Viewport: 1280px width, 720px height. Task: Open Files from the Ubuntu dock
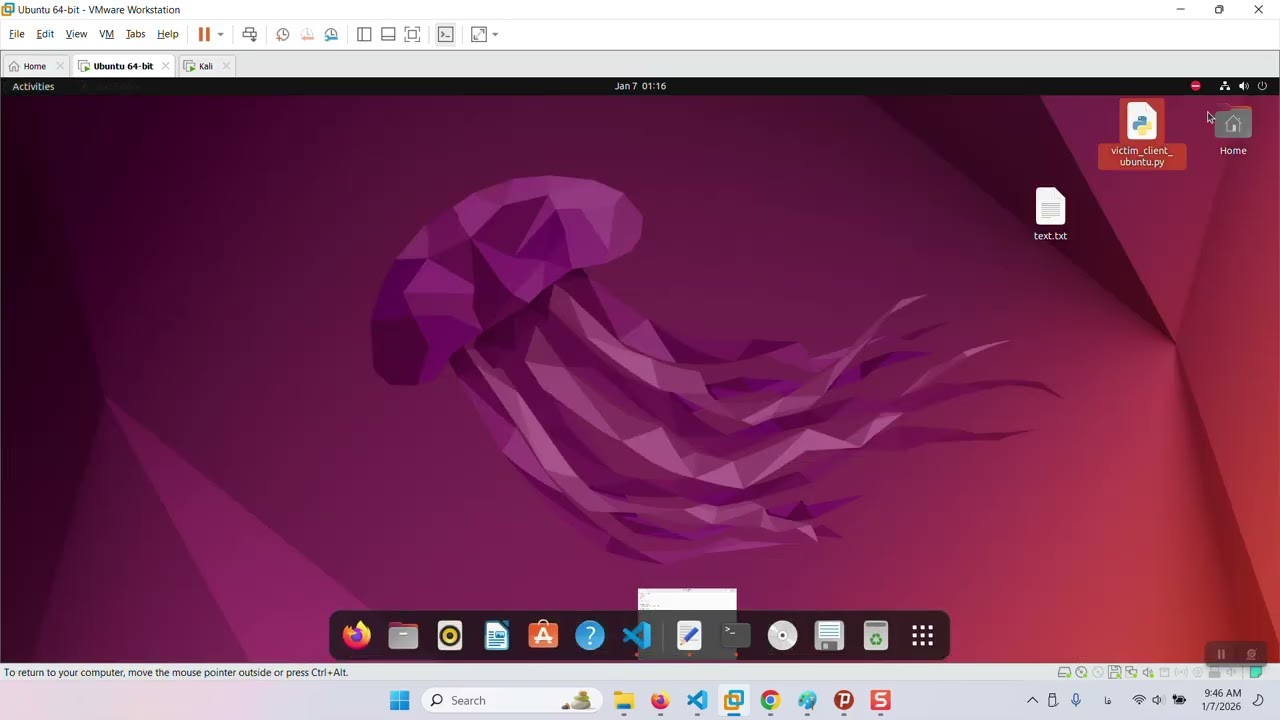coord(403,635)
